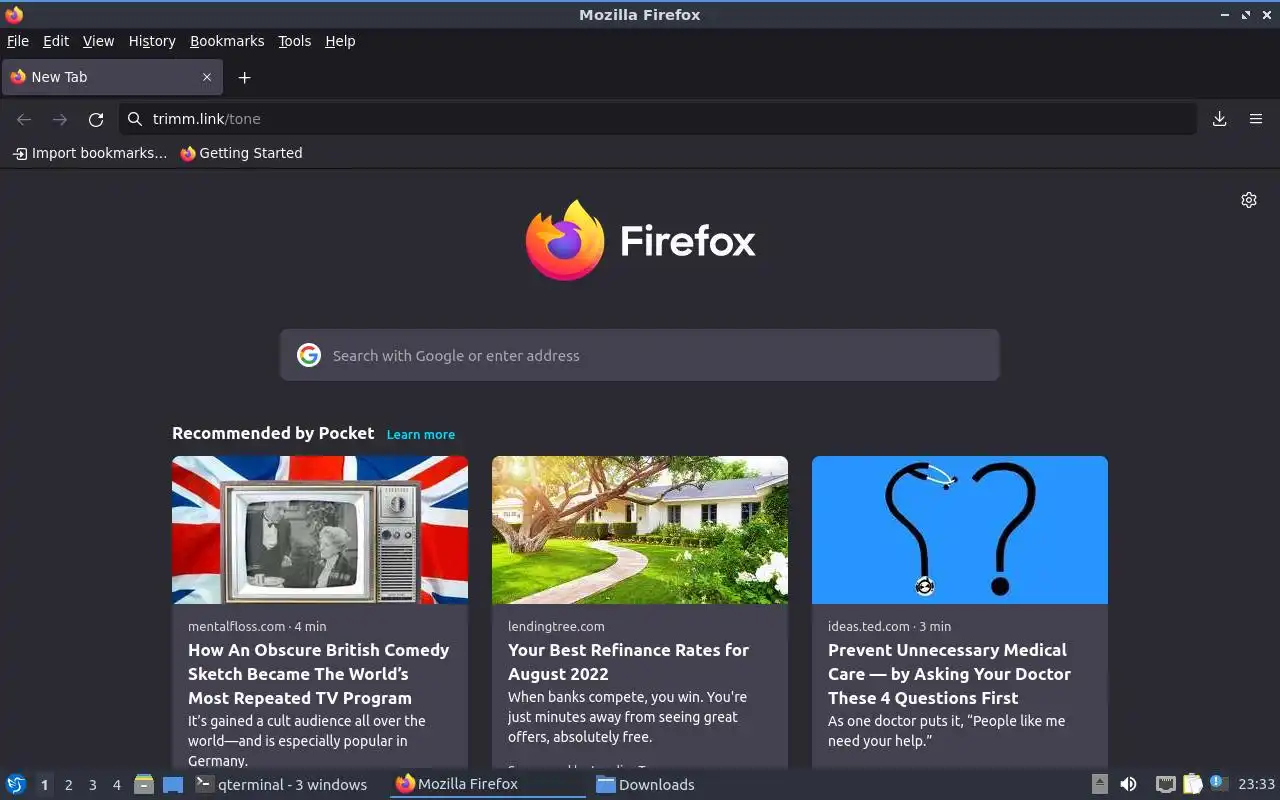Screen dimensions: 1280x800
Task: Click the 23:33 clock in the tray
Action: (x=1256, y=784)
